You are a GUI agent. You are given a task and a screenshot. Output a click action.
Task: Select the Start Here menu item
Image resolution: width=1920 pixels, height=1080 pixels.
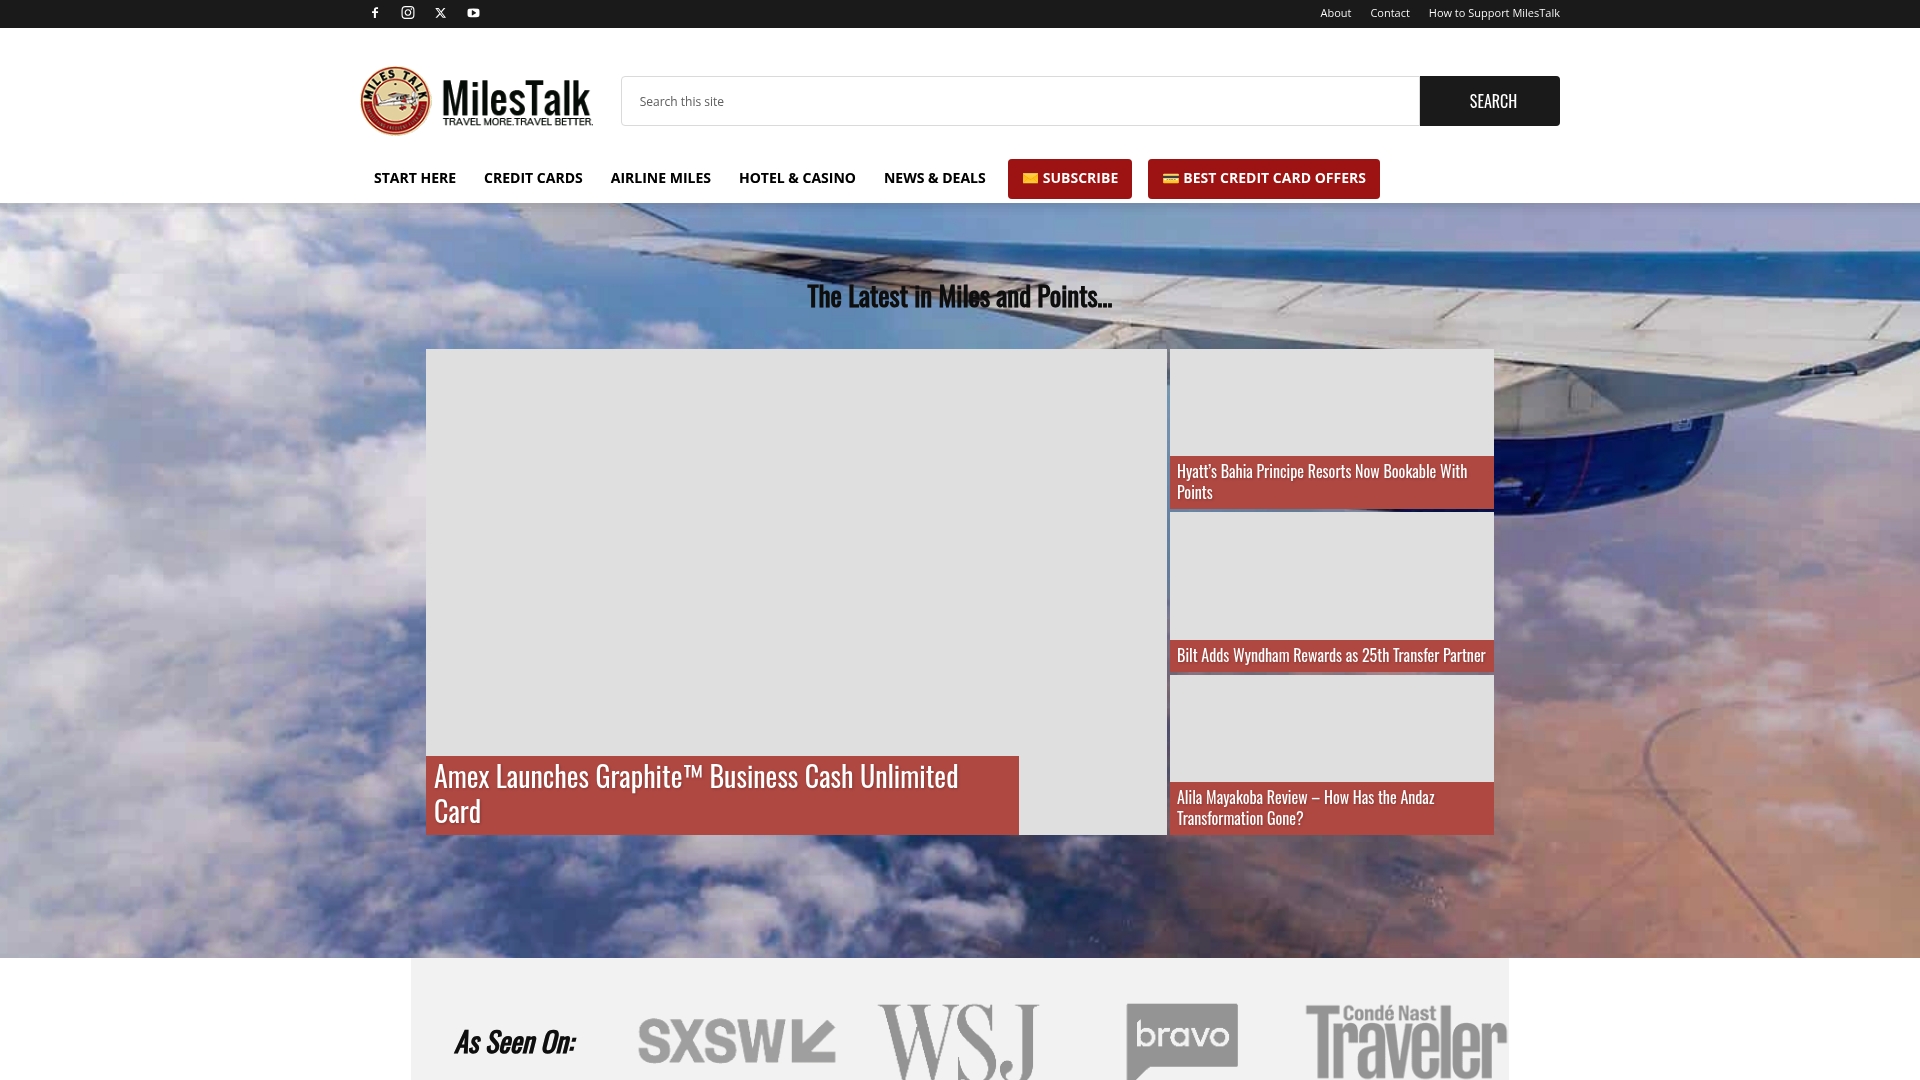click(414, 178)
